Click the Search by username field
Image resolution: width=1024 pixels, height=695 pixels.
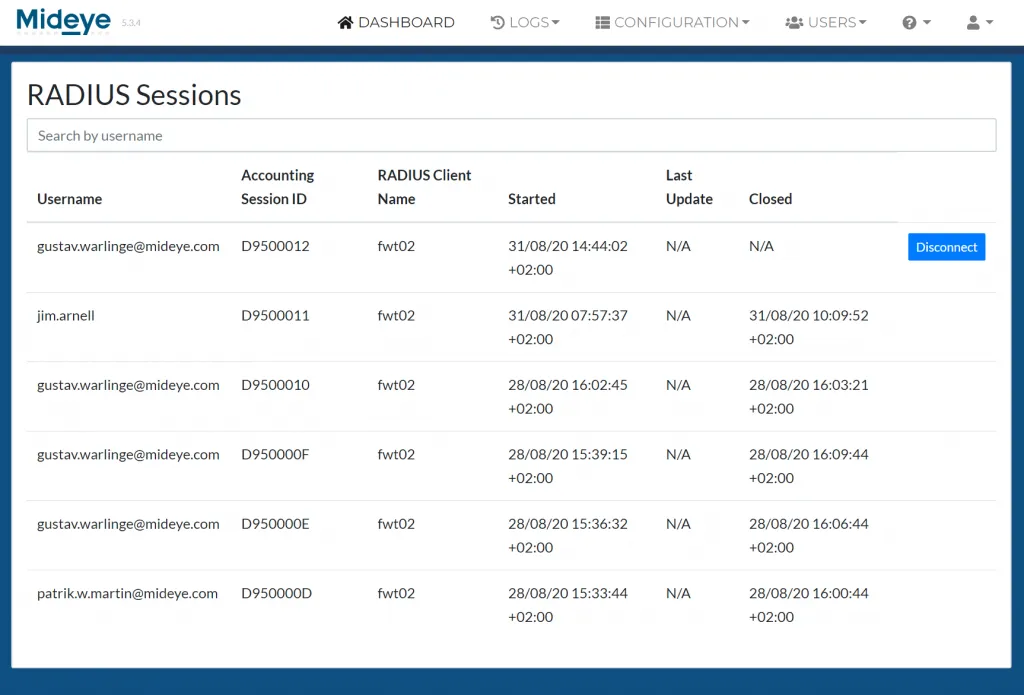click(x=511, y=135)
